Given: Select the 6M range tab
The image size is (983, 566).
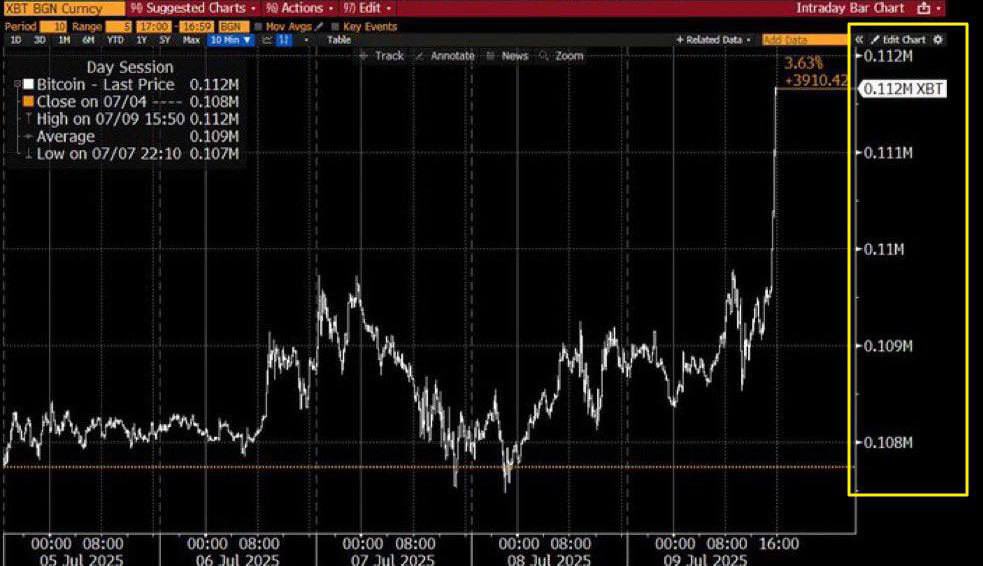Looking at the screenshot, I should tap(88, 39).
